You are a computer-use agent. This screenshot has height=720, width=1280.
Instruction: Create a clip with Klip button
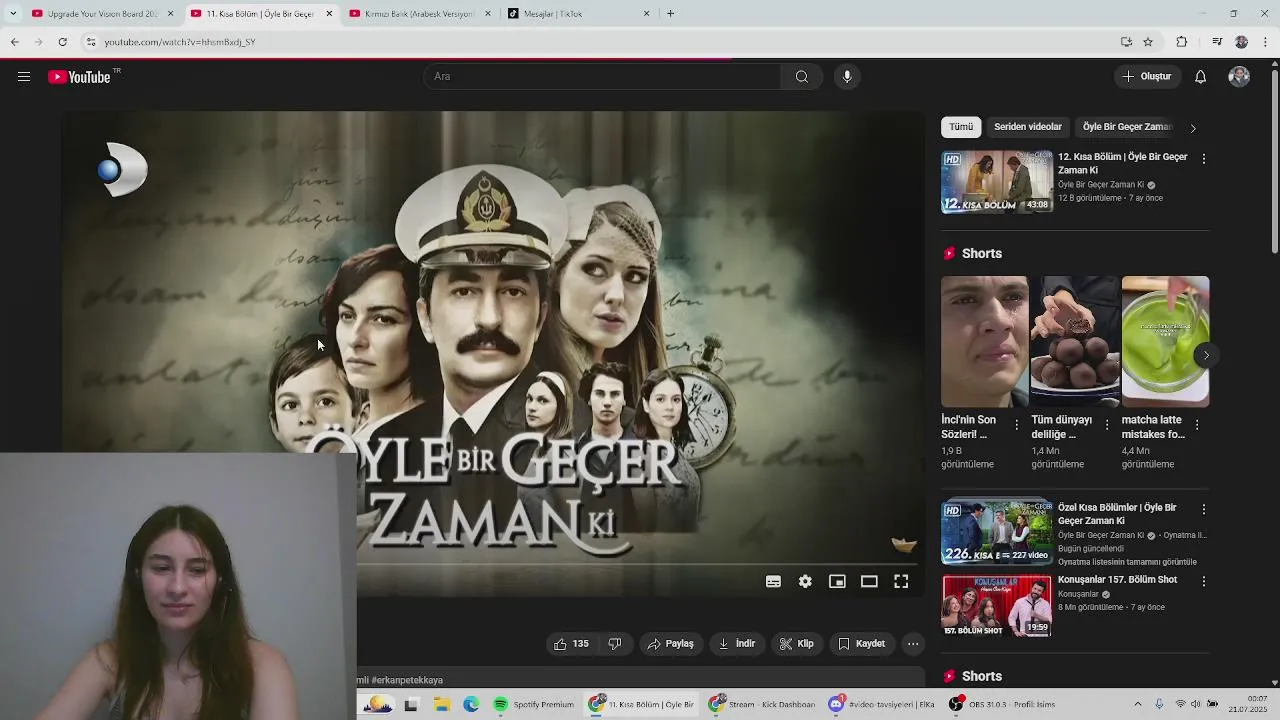tap(797, 644)
